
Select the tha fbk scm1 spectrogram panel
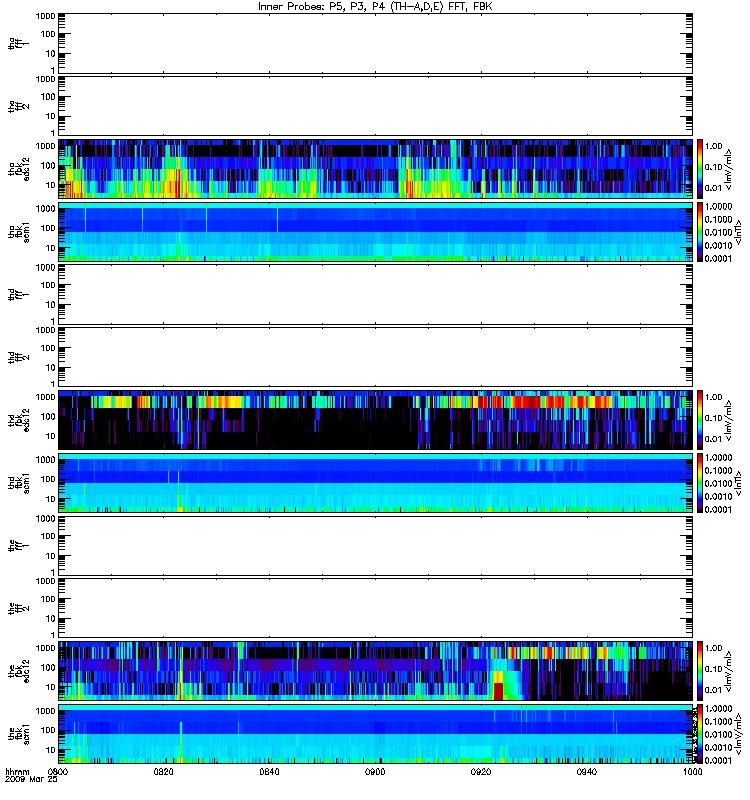click(x=375, y=232)
